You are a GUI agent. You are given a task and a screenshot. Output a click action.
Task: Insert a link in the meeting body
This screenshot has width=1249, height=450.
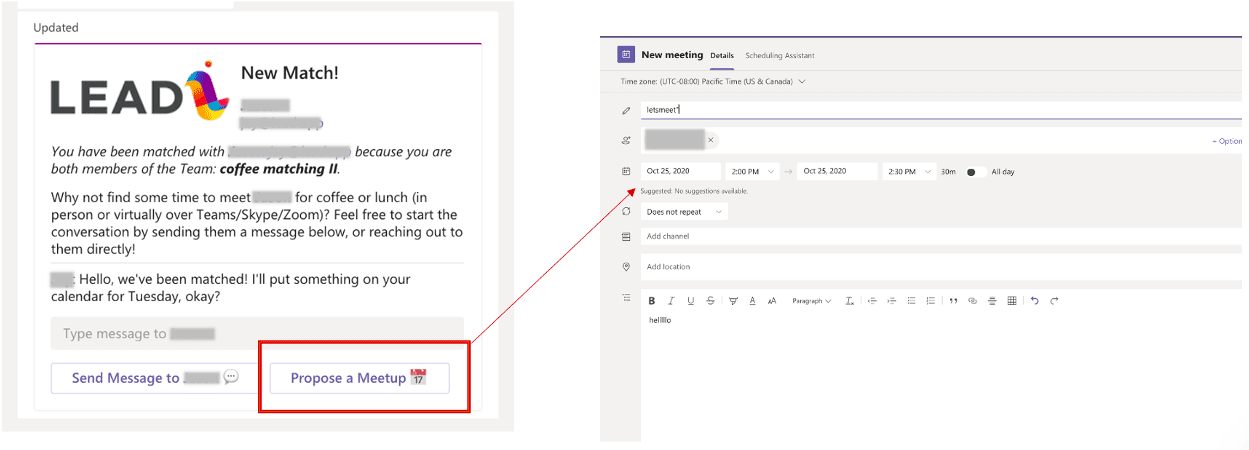point(972,301)
